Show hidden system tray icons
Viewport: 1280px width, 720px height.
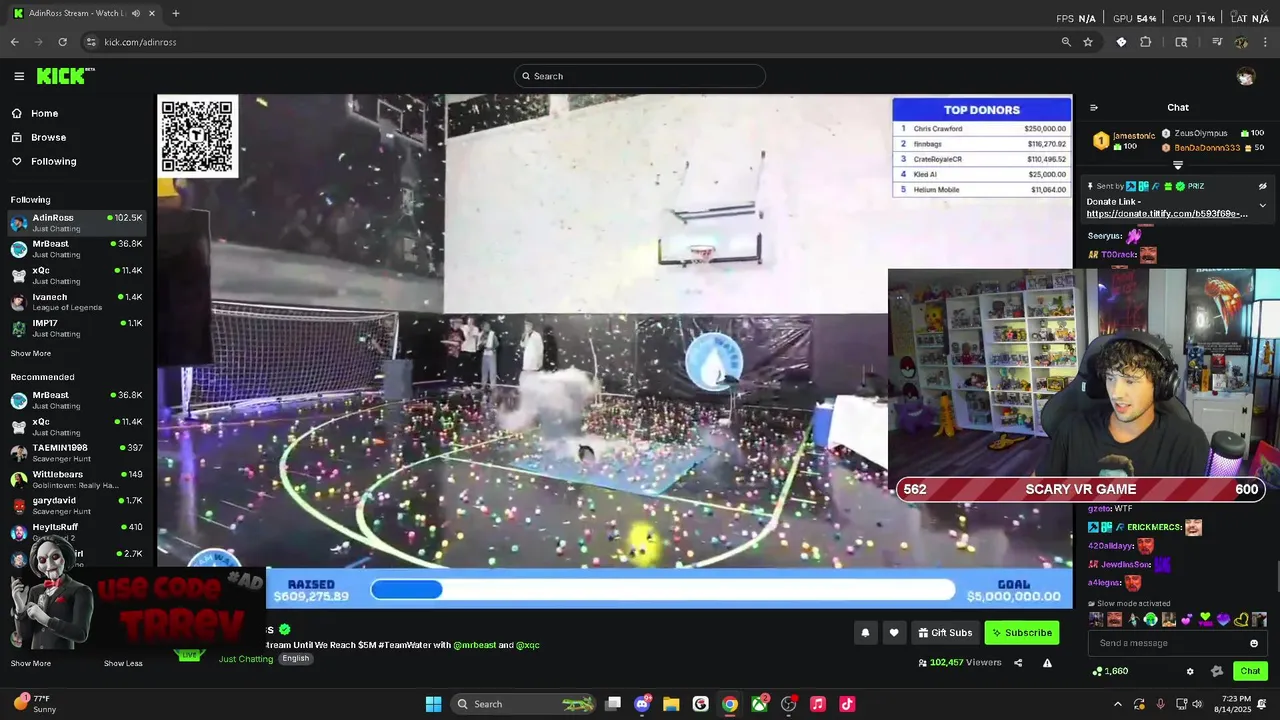1118,704
